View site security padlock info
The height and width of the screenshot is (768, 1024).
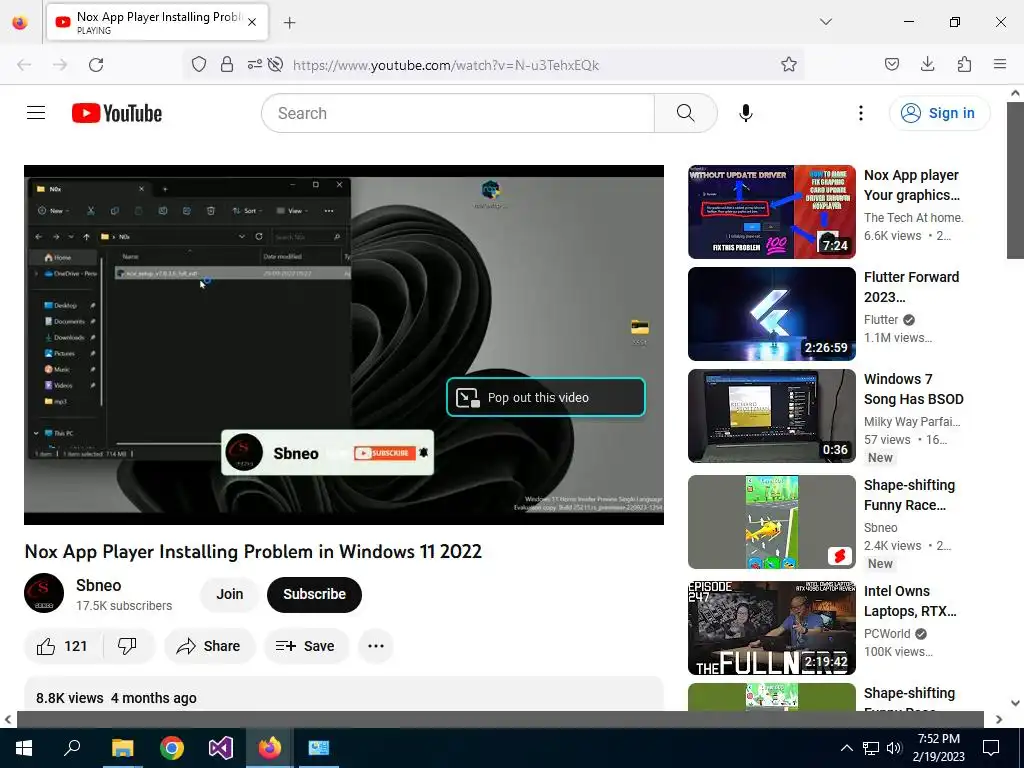pyautogui.click(x=227, y=64)
